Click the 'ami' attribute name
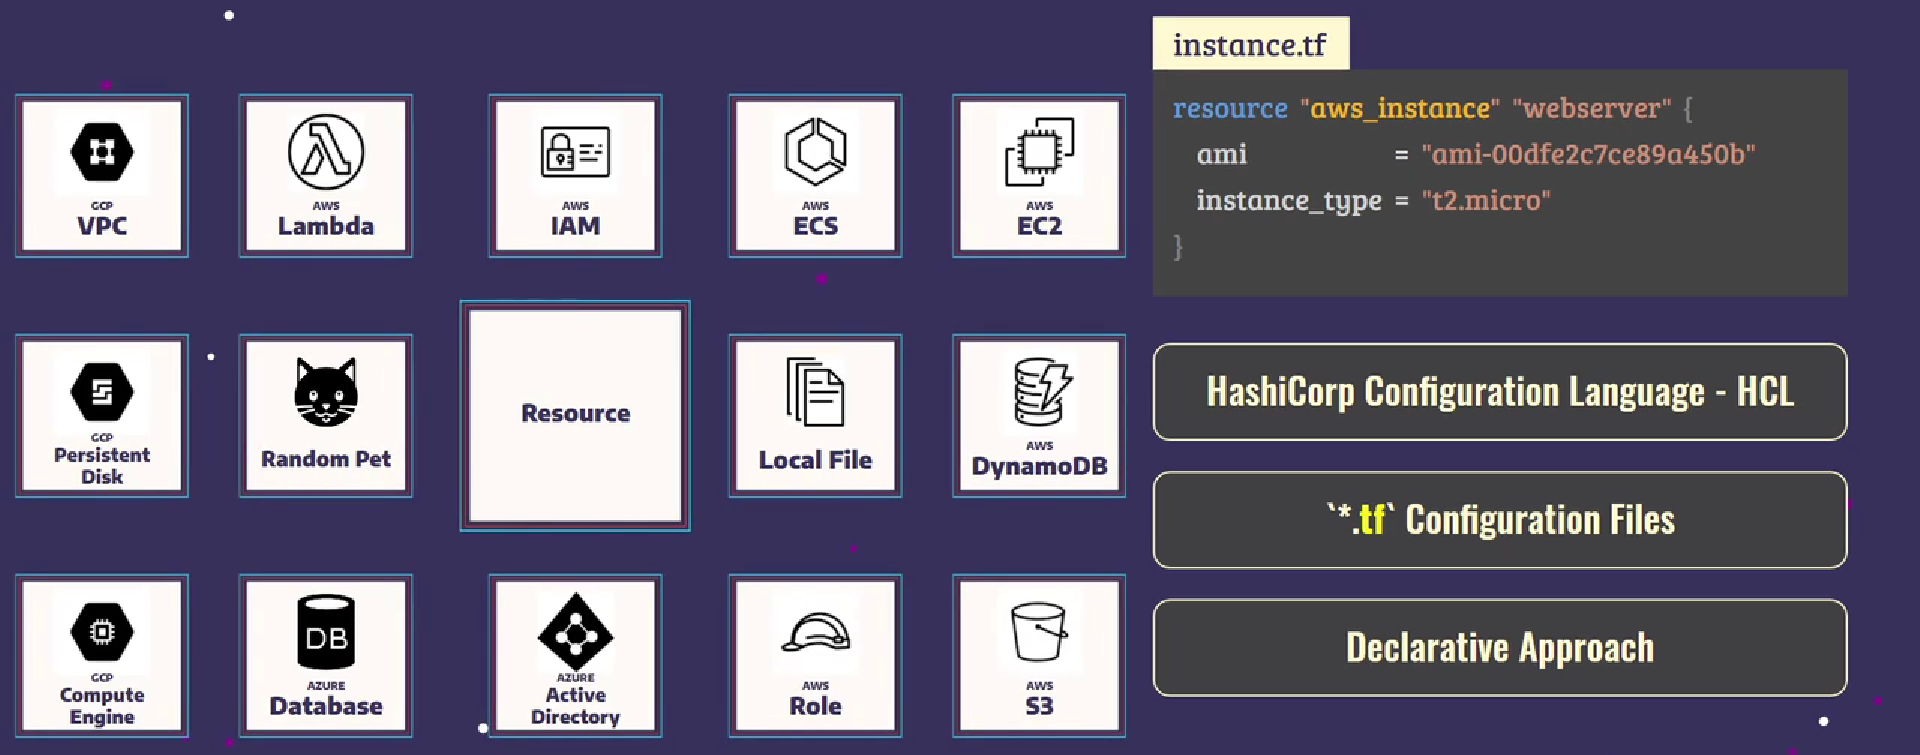1920x755 pixels. (x=1222, y=155)
